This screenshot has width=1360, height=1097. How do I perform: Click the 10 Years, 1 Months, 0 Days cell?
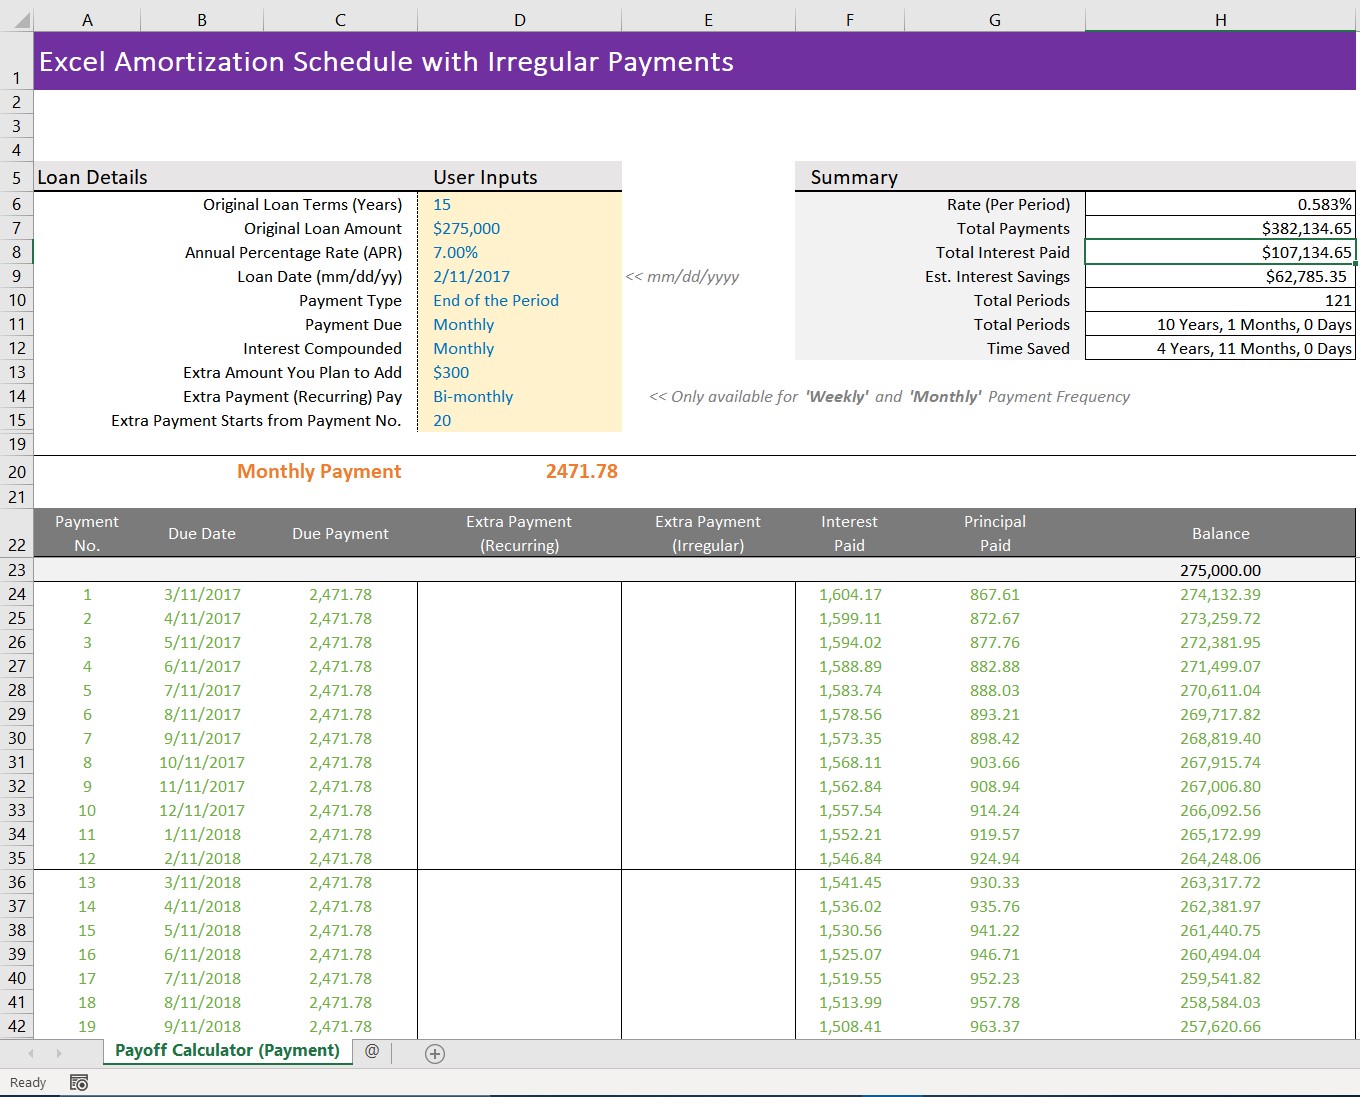tap(1220, 324)
